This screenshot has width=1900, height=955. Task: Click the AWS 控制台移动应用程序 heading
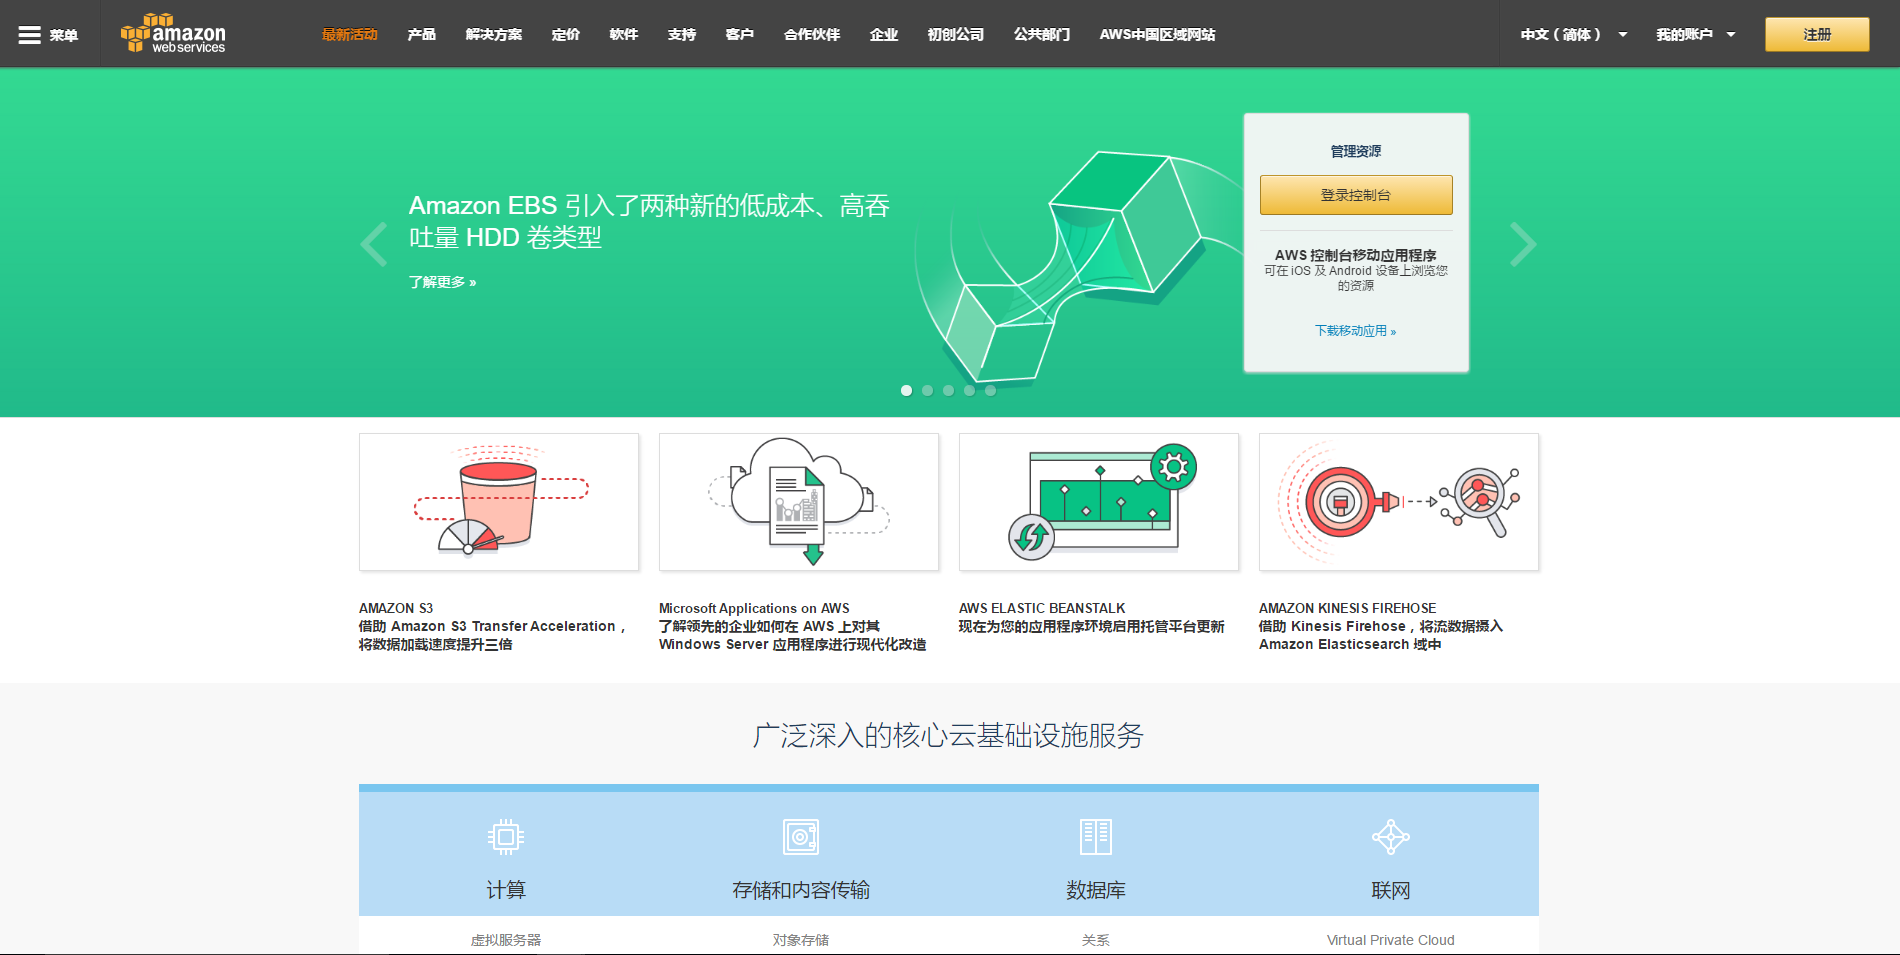click(1356, 255)
